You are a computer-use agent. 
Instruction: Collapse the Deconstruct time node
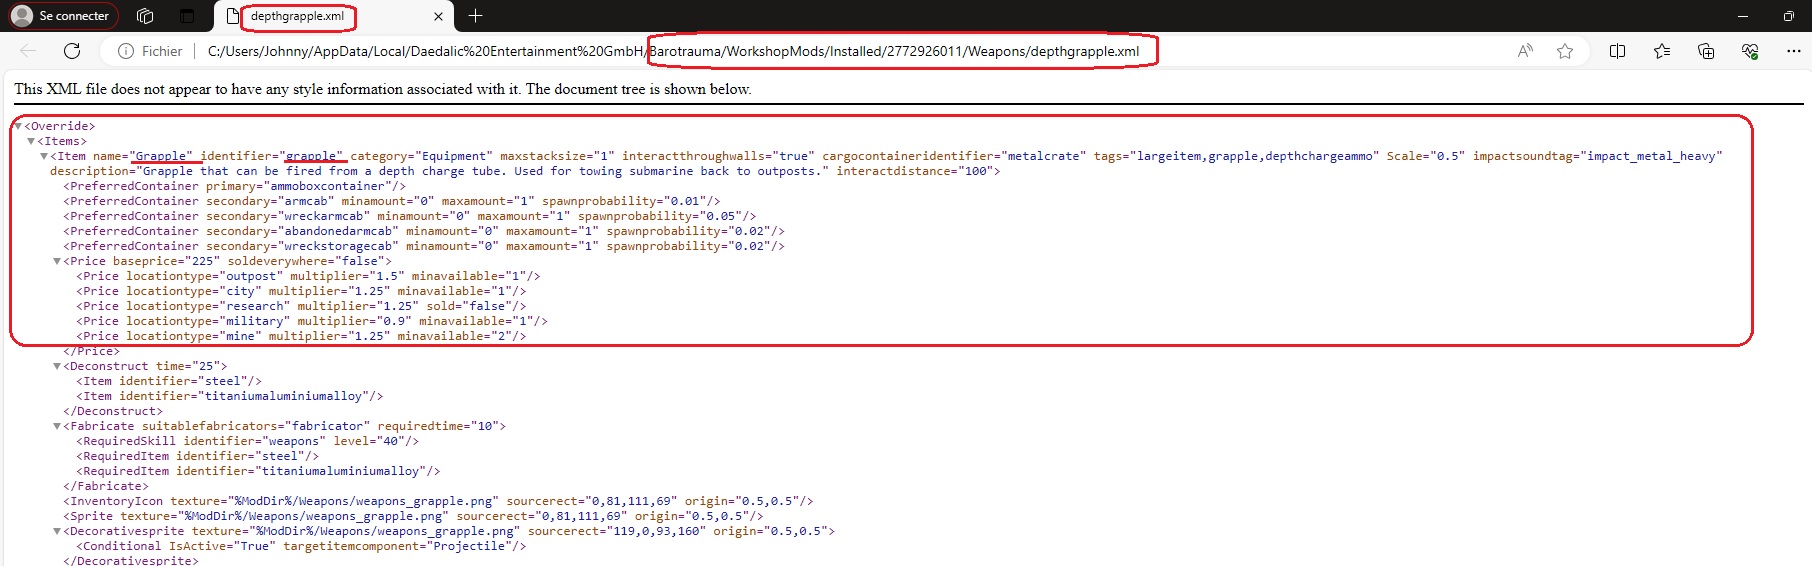[57, 366]
